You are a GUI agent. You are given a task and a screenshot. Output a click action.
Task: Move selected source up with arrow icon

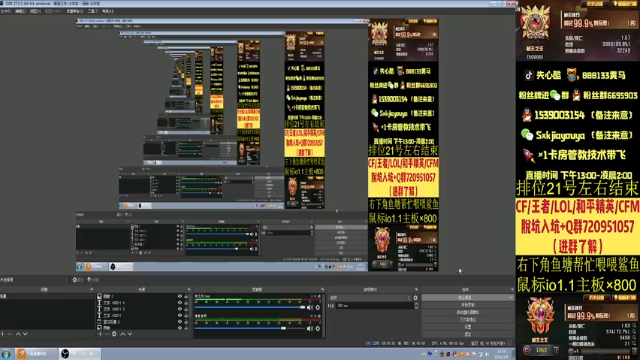pos(122,334)
